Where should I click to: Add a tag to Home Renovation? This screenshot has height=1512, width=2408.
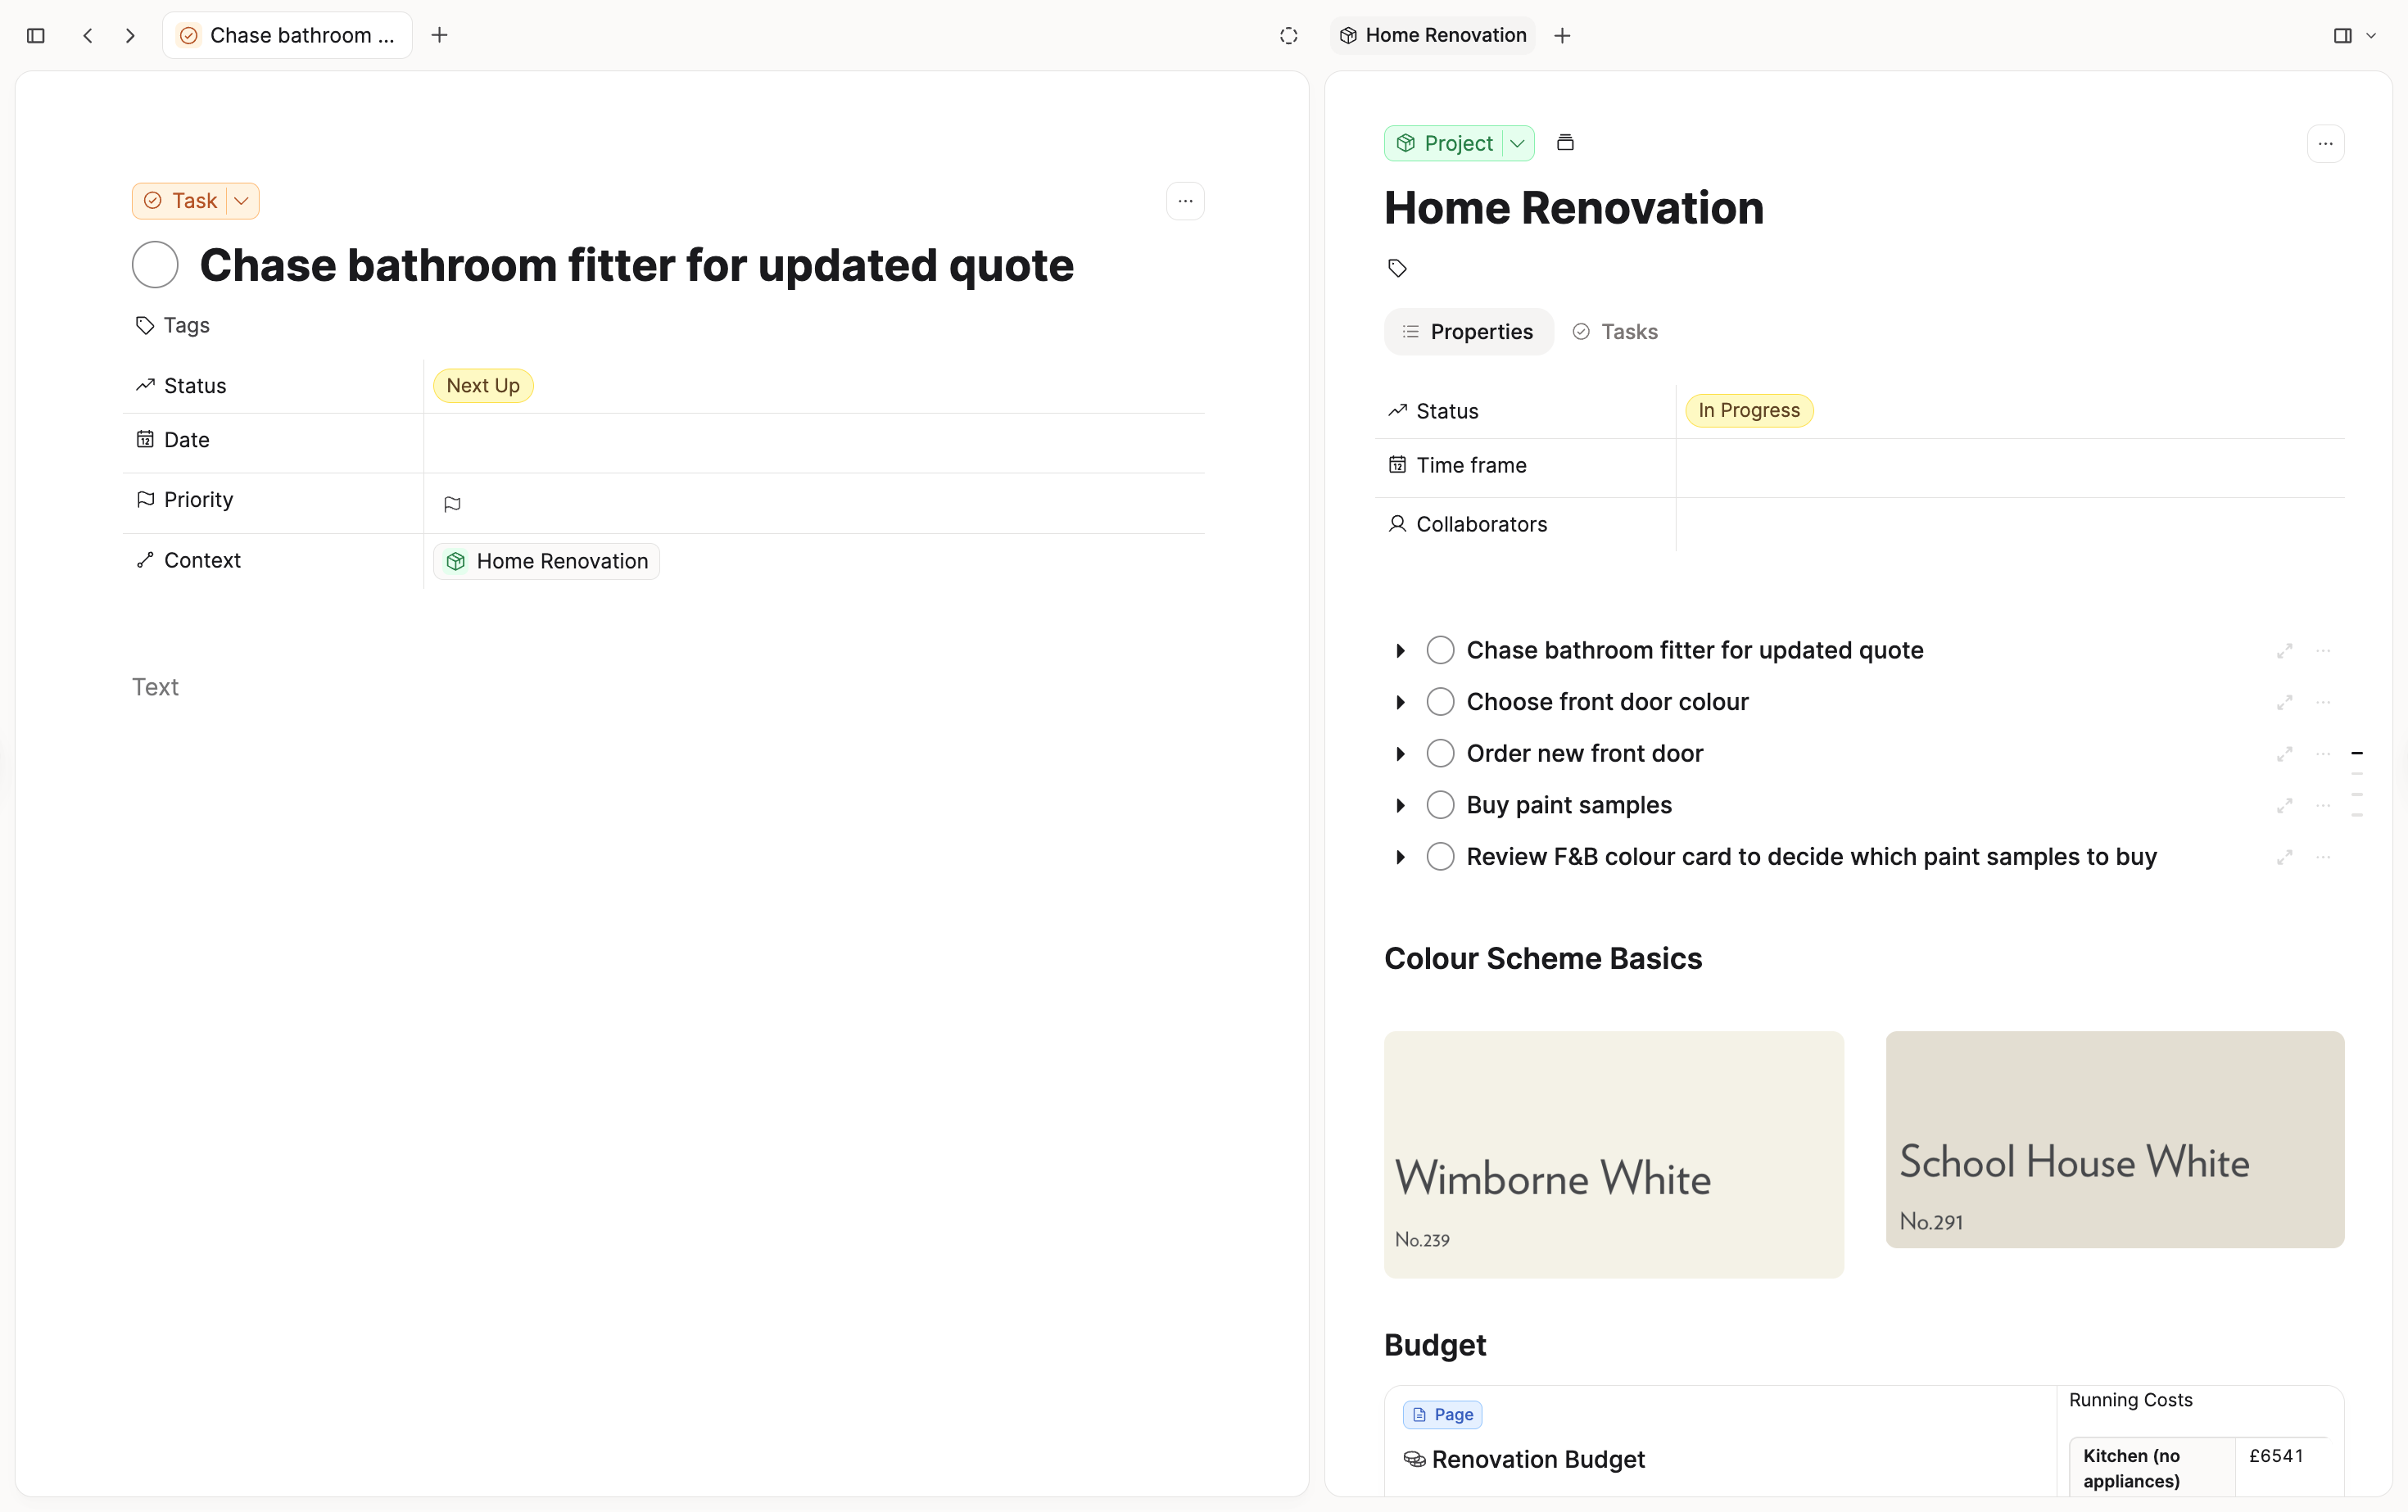(1397, 268)
